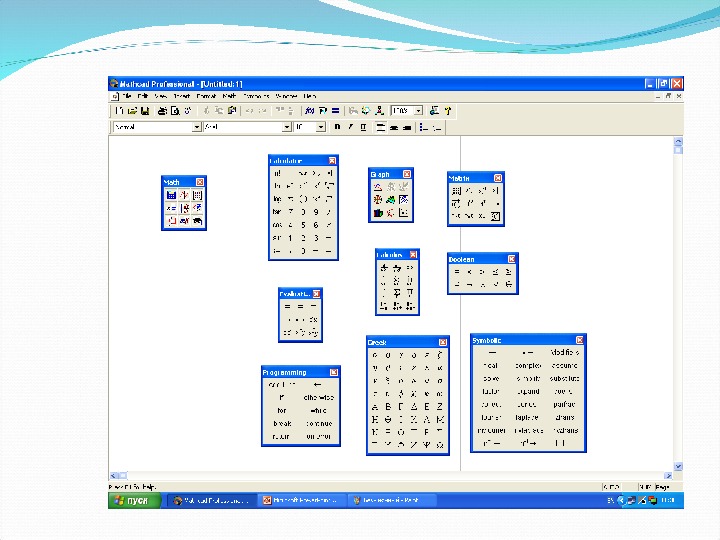The height and width of the screenshot is (540, 720).
Task: Open the Edit menu
Action: [x=143, y=96]
